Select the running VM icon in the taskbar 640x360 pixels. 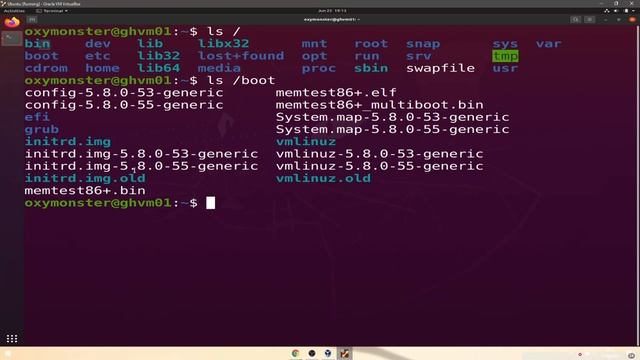[344, 353]
